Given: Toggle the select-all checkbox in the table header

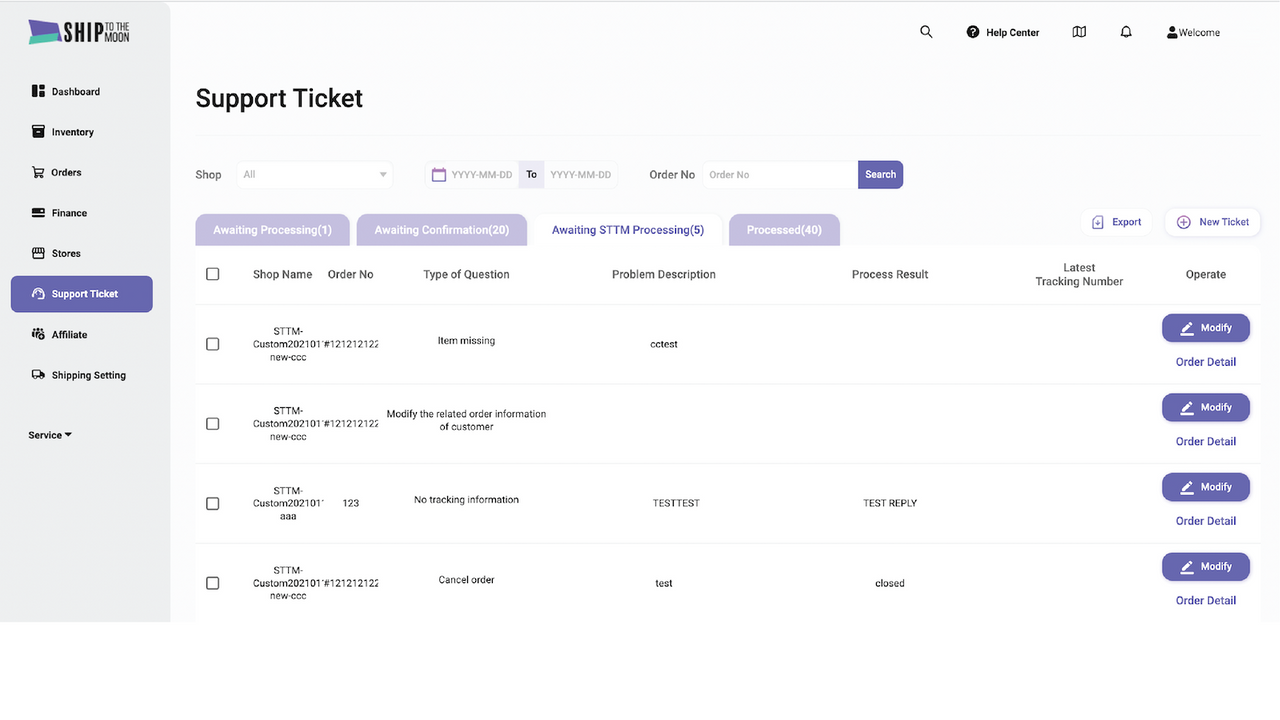Looking at the screenshot, I should tap(212, 273).
